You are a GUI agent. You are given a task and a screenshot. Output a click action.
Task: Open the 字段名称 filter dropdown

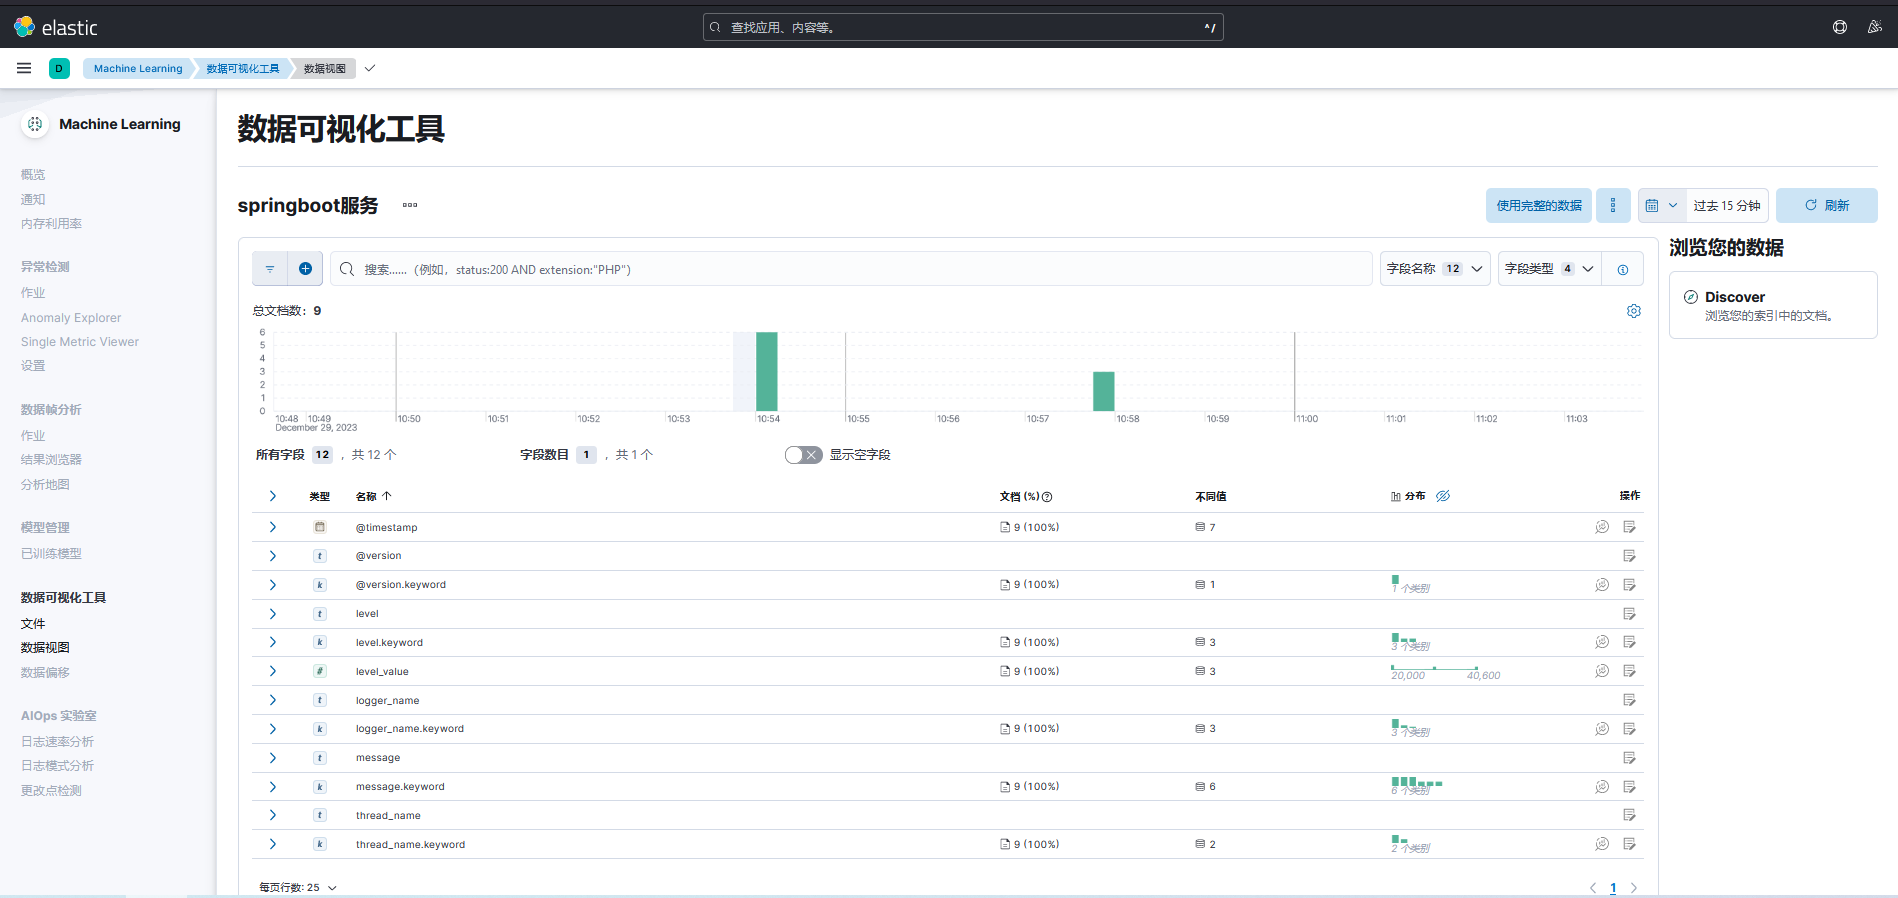click(x=1435, y=269)
